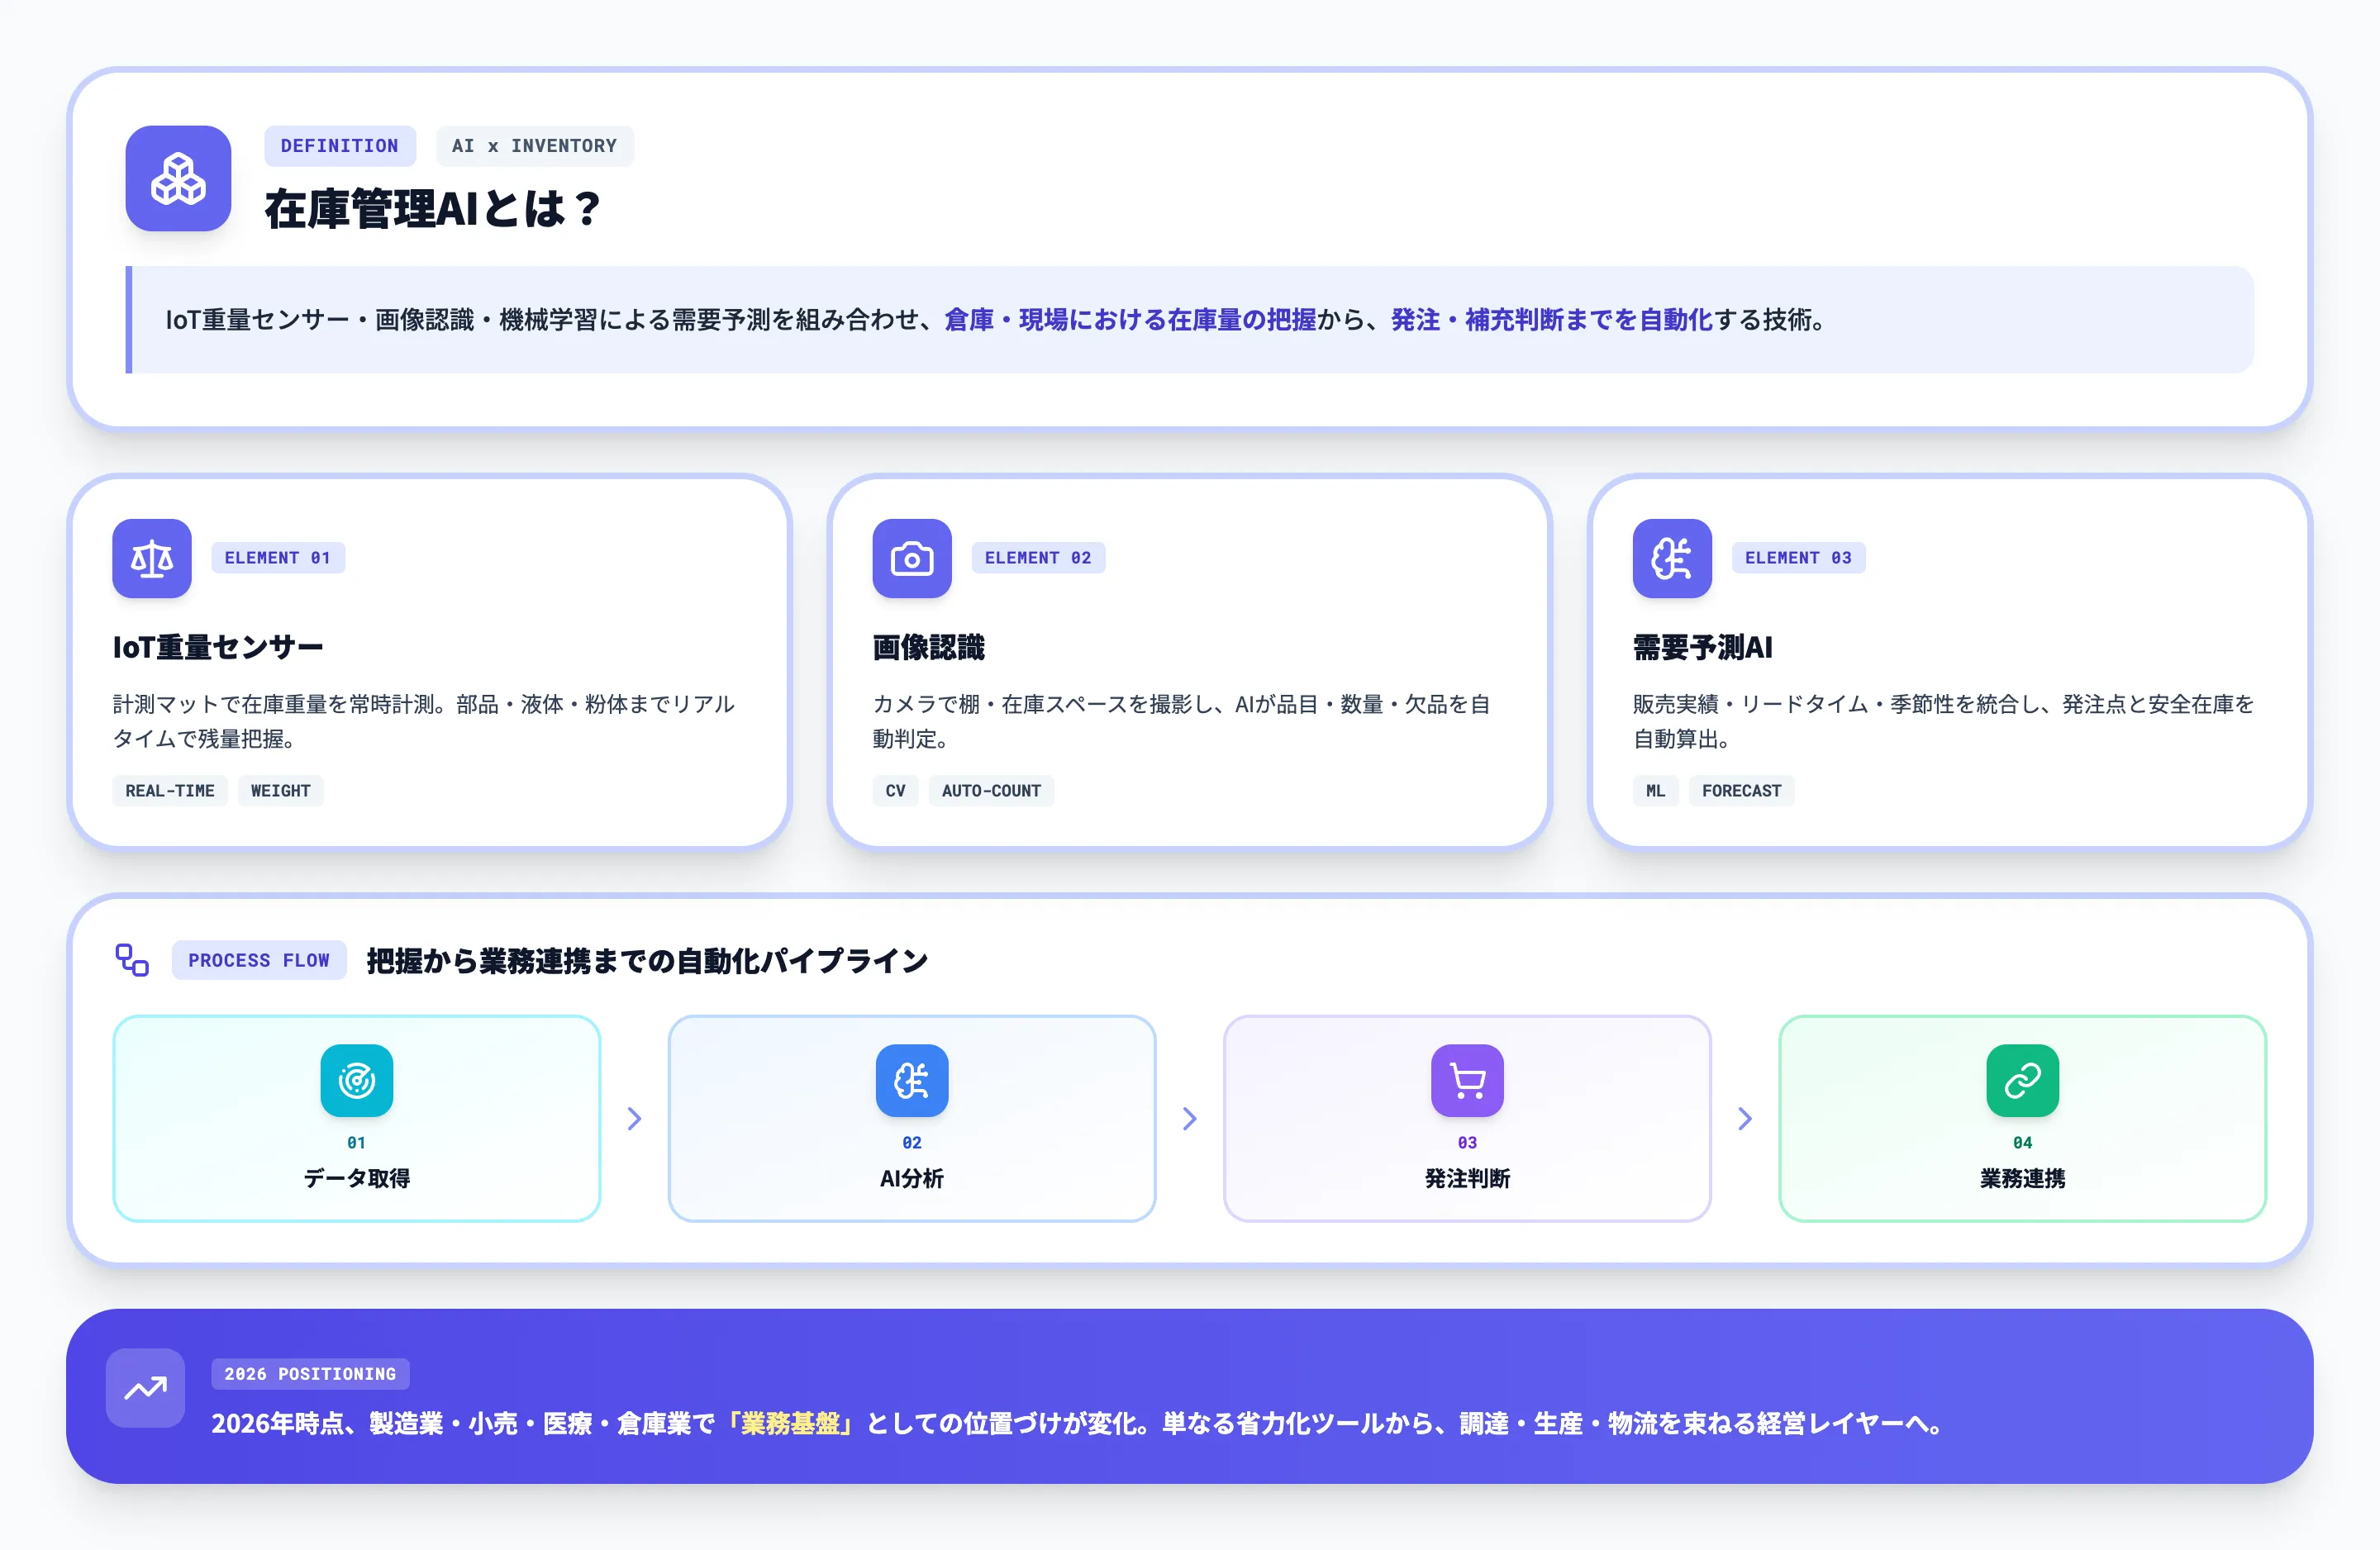Select the brain icon on the 需要予測AI card
Screen dimensions: 2380x1550
point(1671,559)
